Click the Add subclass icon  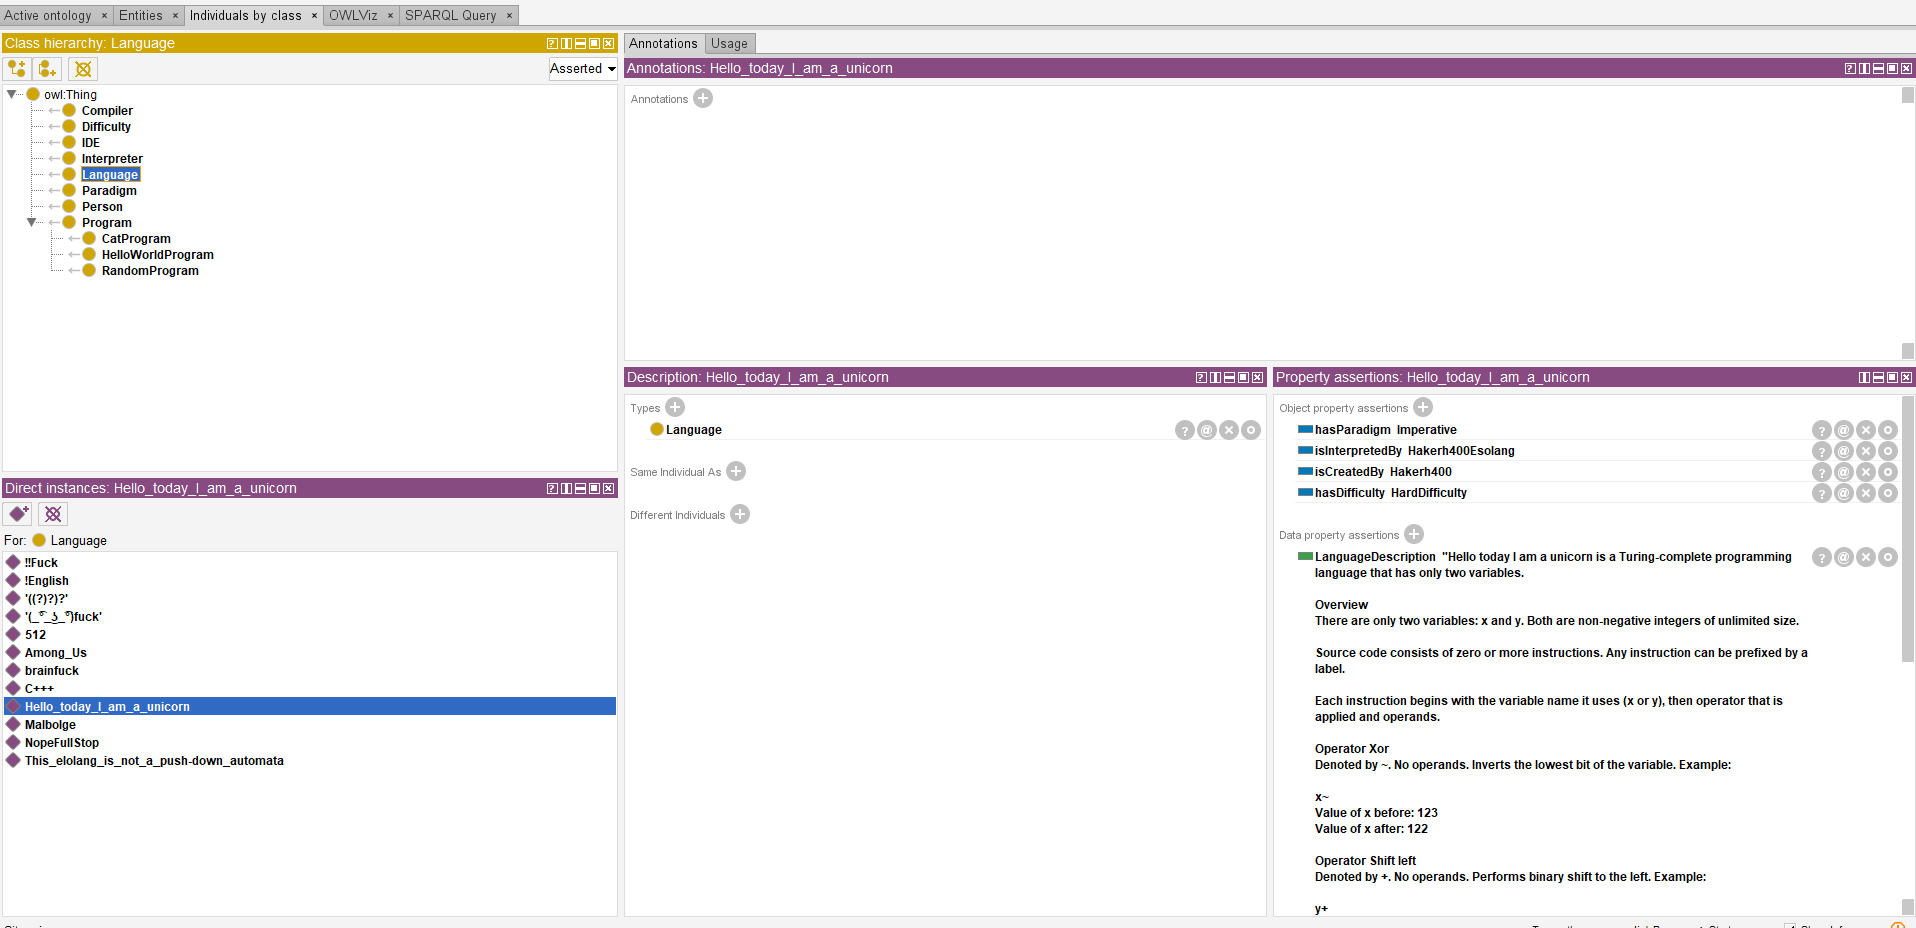(17, 69)
